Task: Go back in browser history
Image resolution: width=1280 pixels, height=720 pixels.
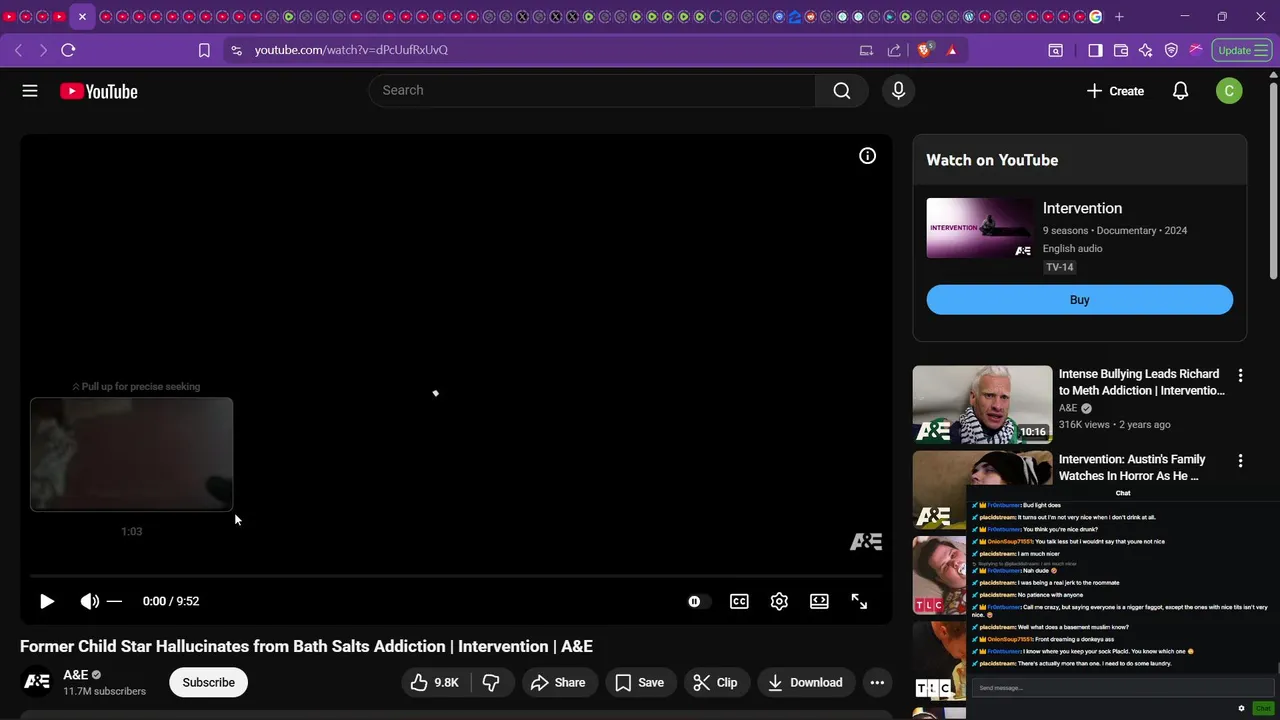Action: [18, 50]
